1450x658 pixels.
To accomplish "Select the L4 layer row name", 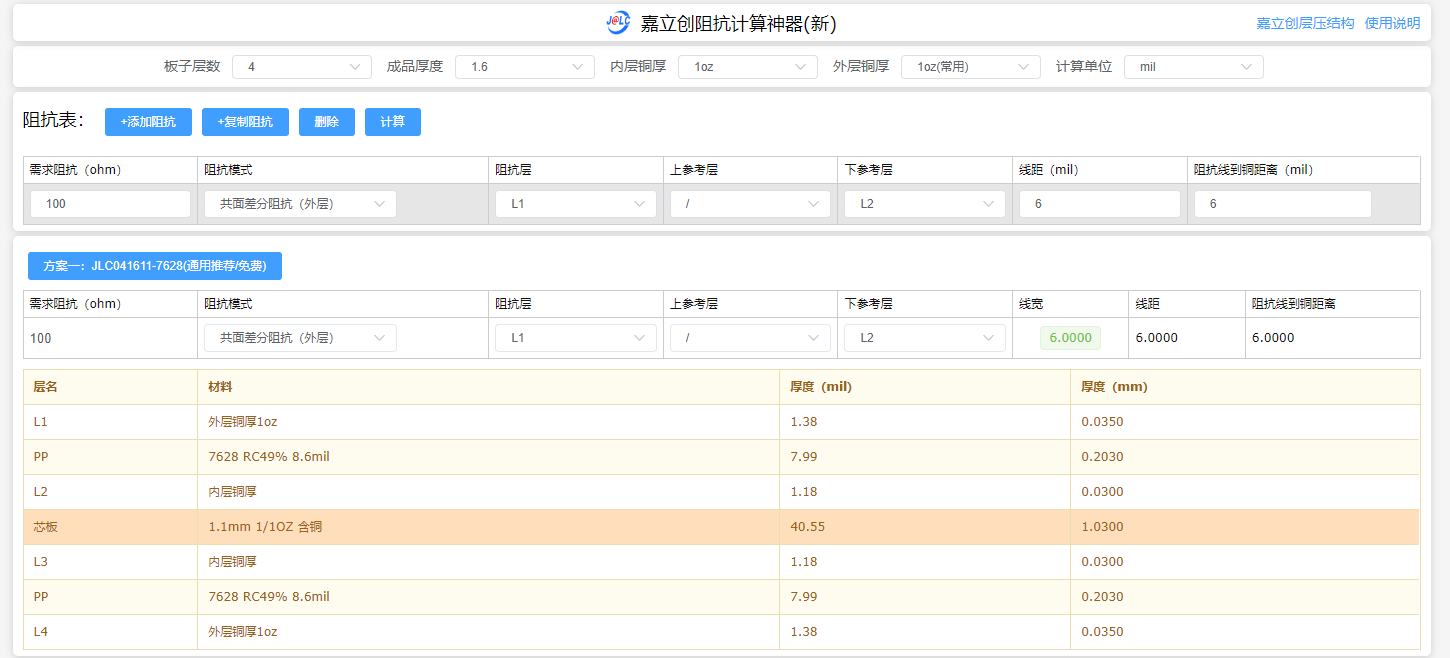I will pos(40,632).
